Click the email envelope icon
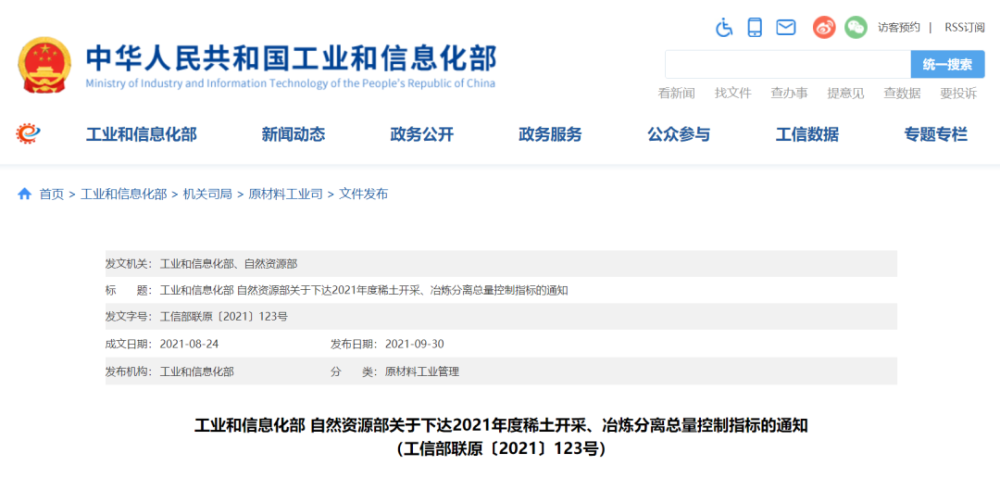1000x478 pixels. (x=786, y=27)
